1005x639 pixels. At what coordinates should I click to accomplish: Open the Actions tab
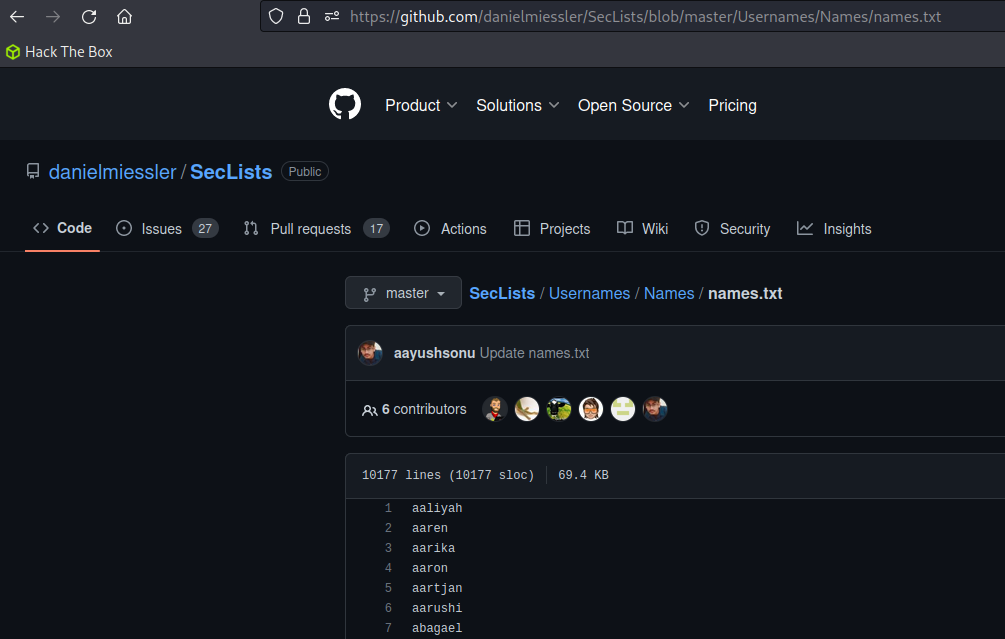451,229
